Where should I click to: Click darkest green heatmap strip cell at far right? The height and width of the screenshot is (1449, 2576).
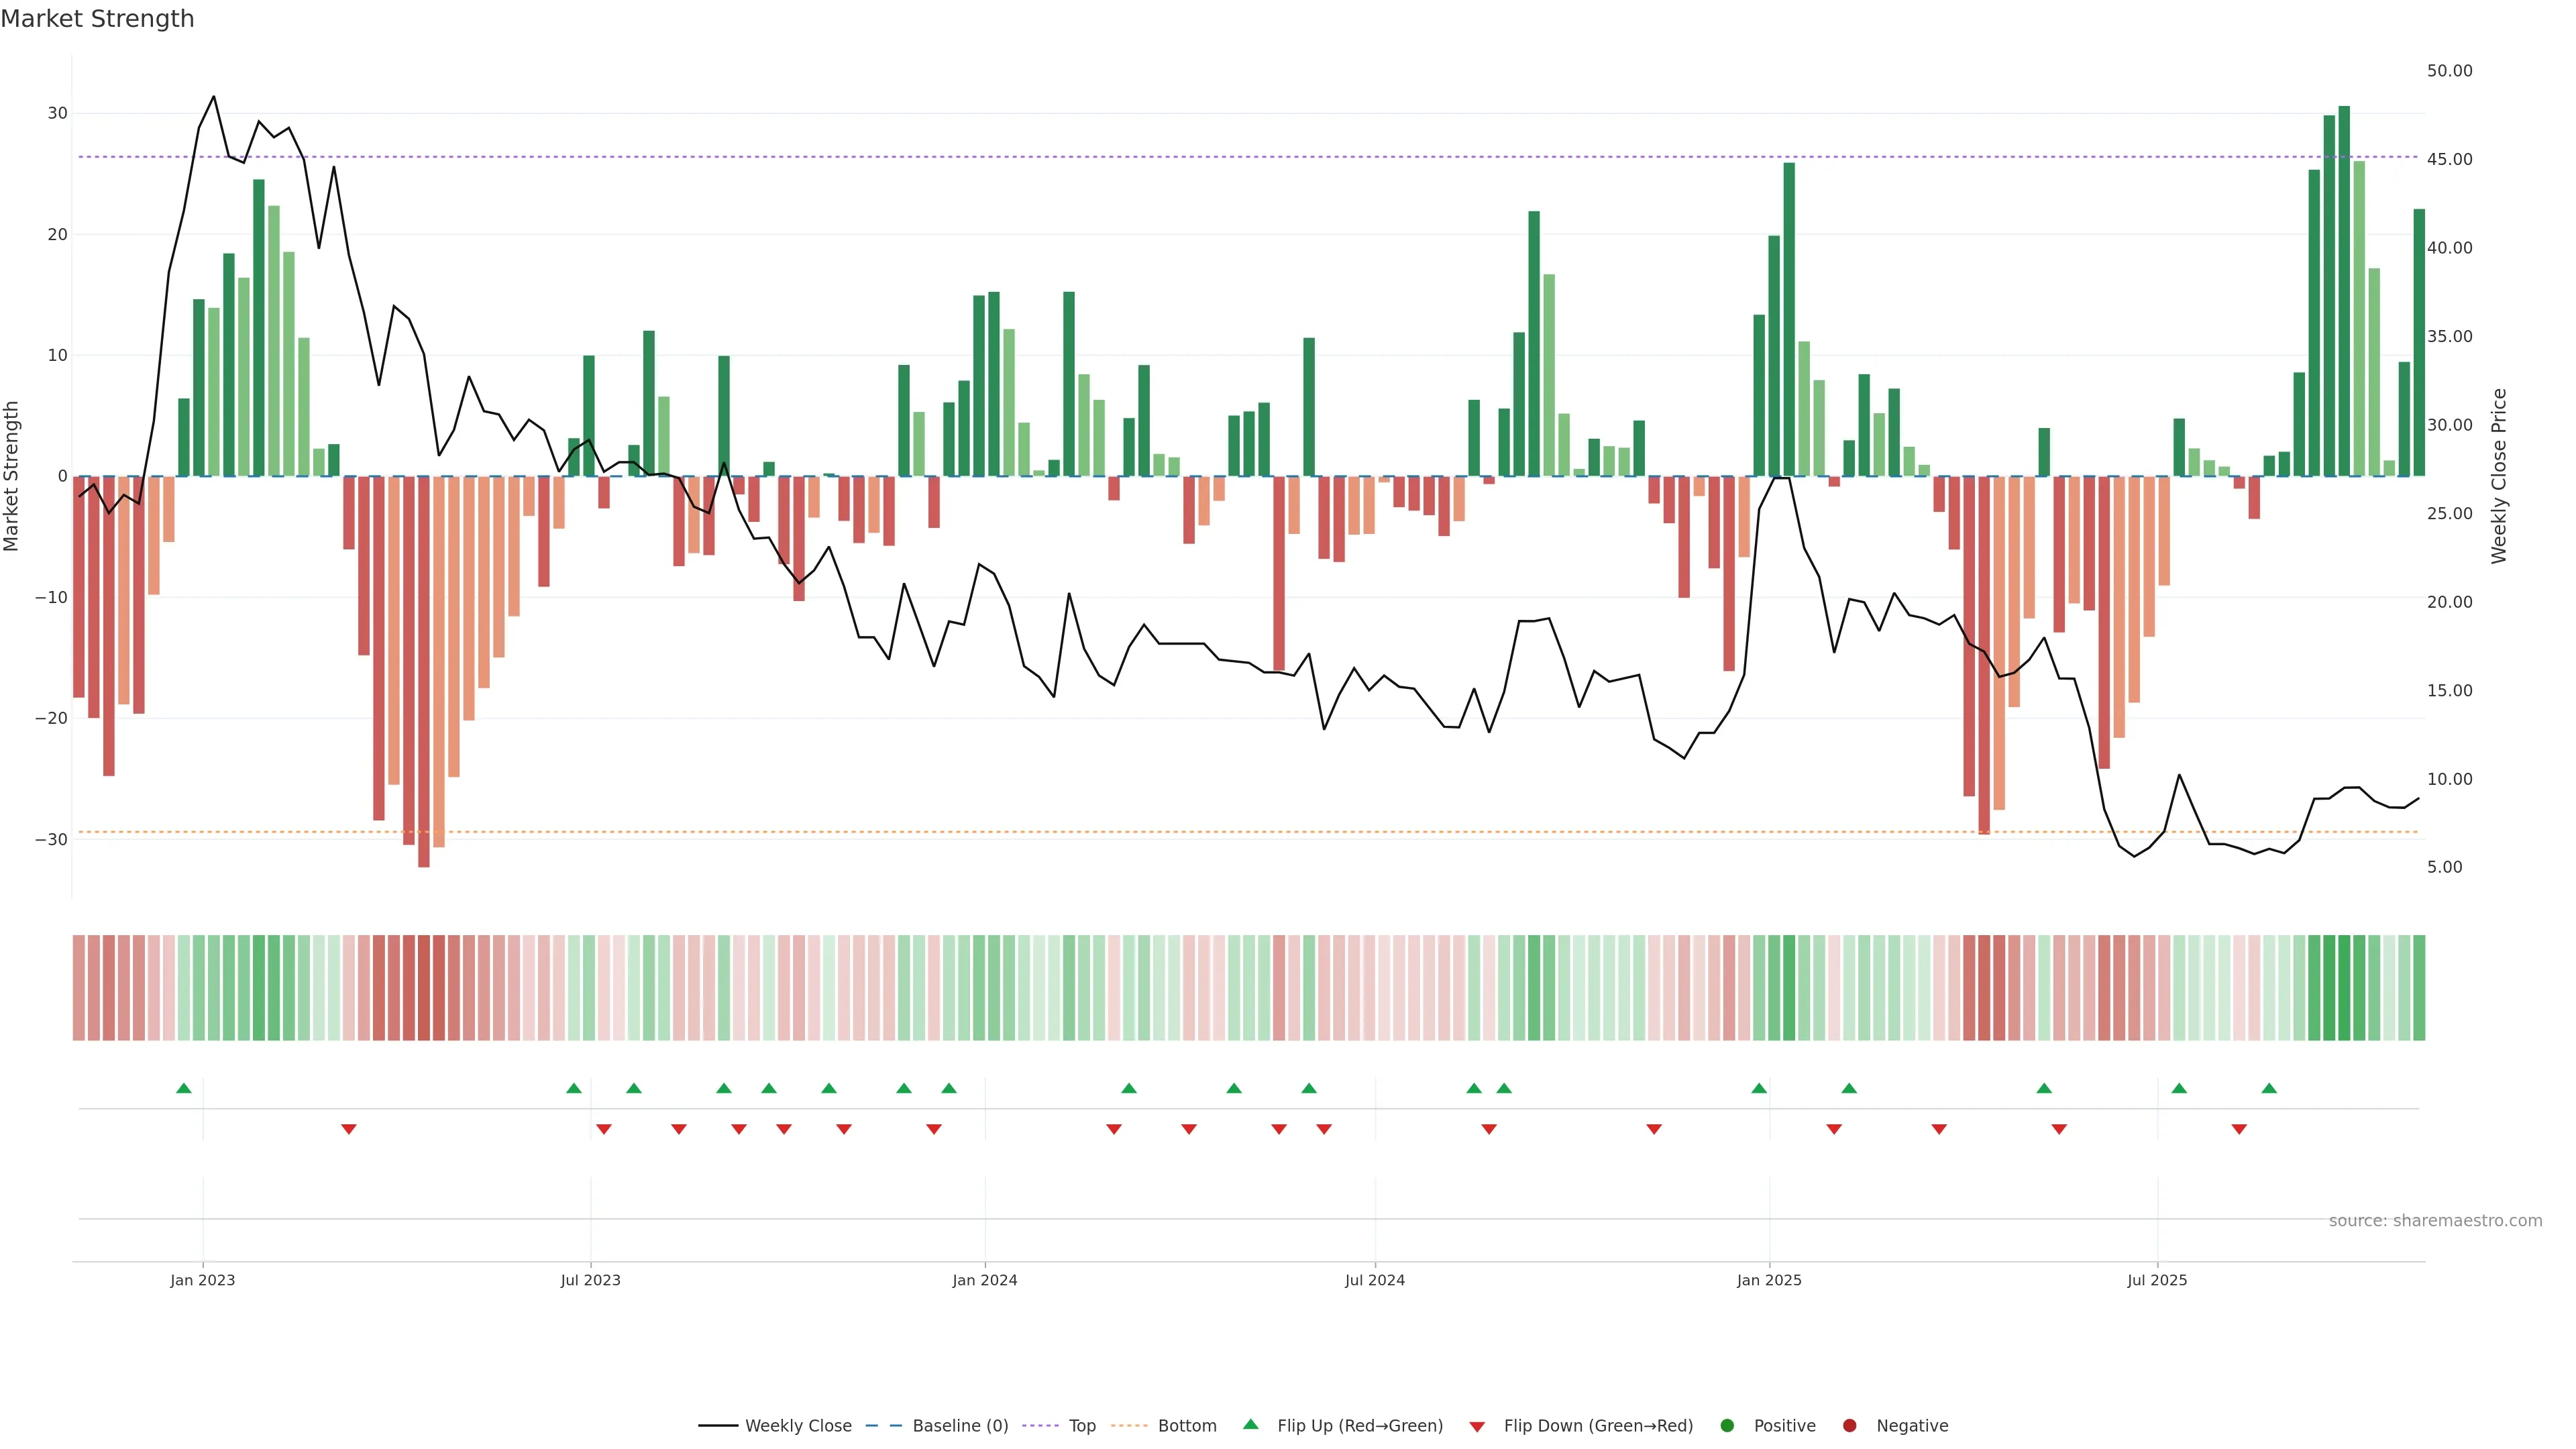click(2344, 987)
